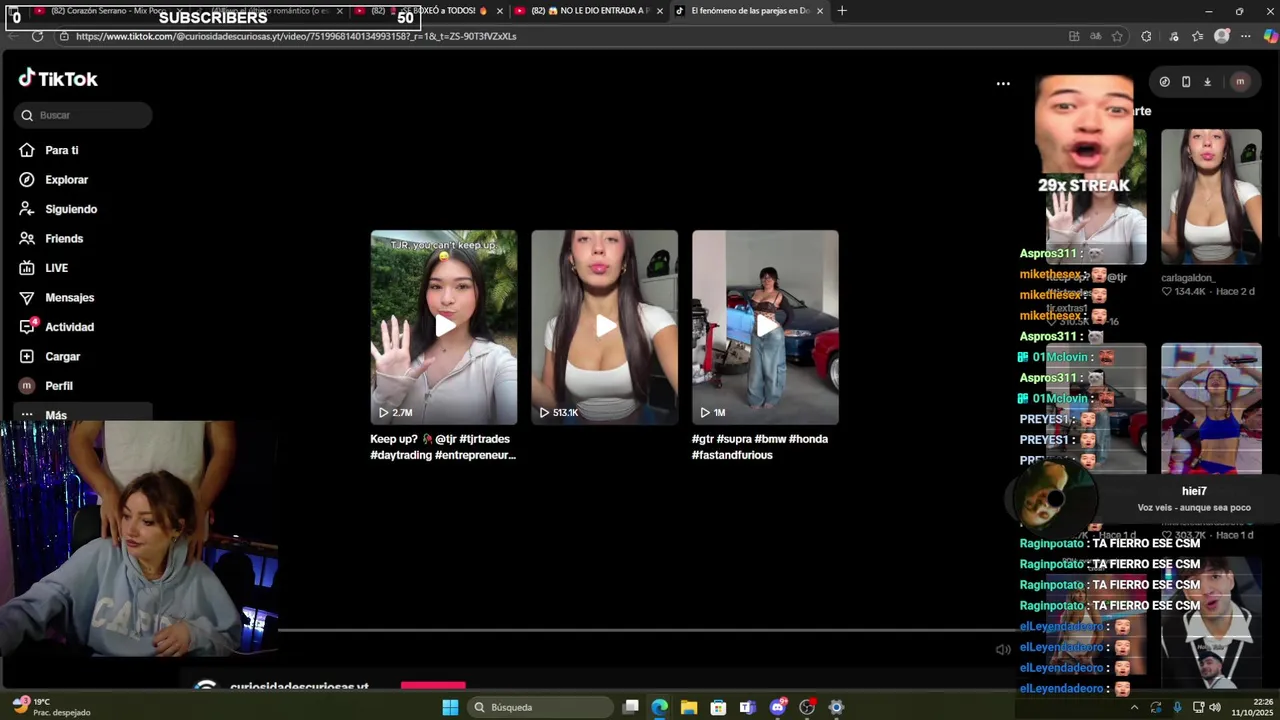Screen dimensions: 1280x720
Task: Reload the page with refresh button
Action: pos(37,36)
